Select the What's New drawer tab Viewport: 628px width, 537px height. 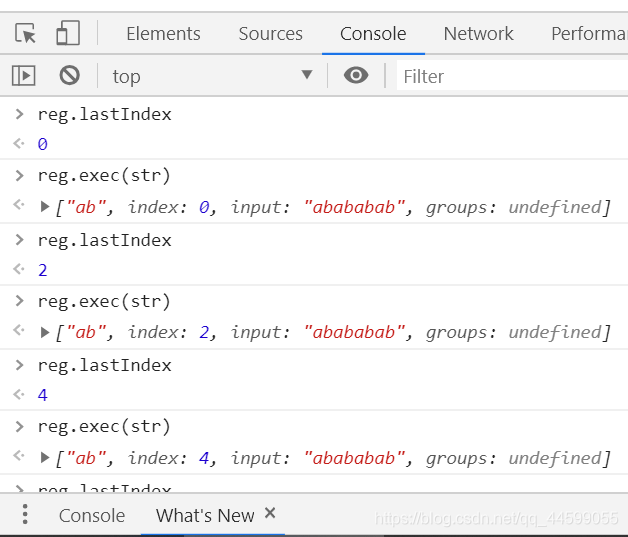point(205,516)
